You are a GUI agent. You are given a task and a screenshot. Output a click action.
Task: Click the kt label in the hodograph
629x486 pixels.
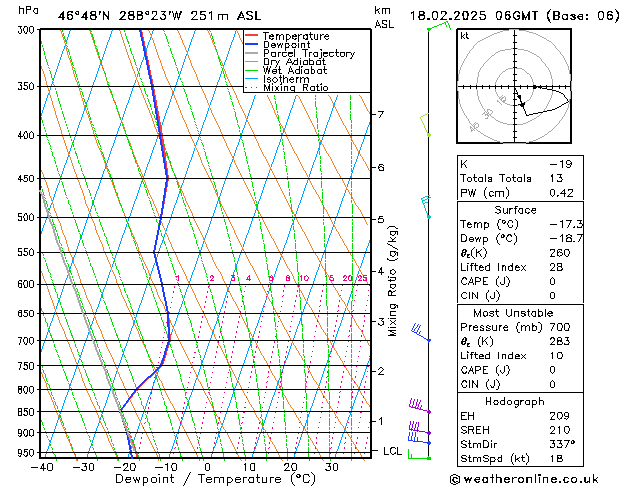pyautogui.click(x=465, y=36)
